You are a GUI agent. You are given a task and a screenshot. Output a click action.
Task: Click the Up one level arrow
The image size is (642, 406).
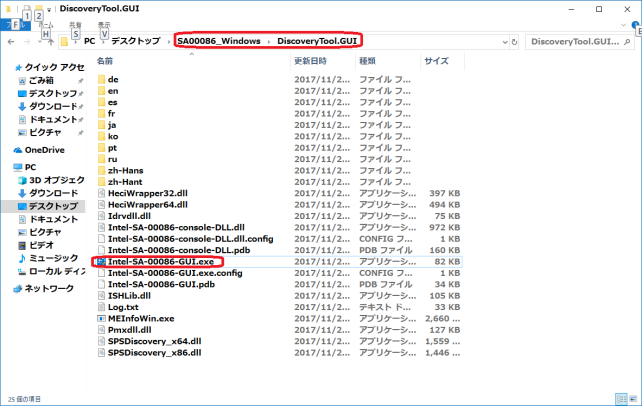[51, 42]
